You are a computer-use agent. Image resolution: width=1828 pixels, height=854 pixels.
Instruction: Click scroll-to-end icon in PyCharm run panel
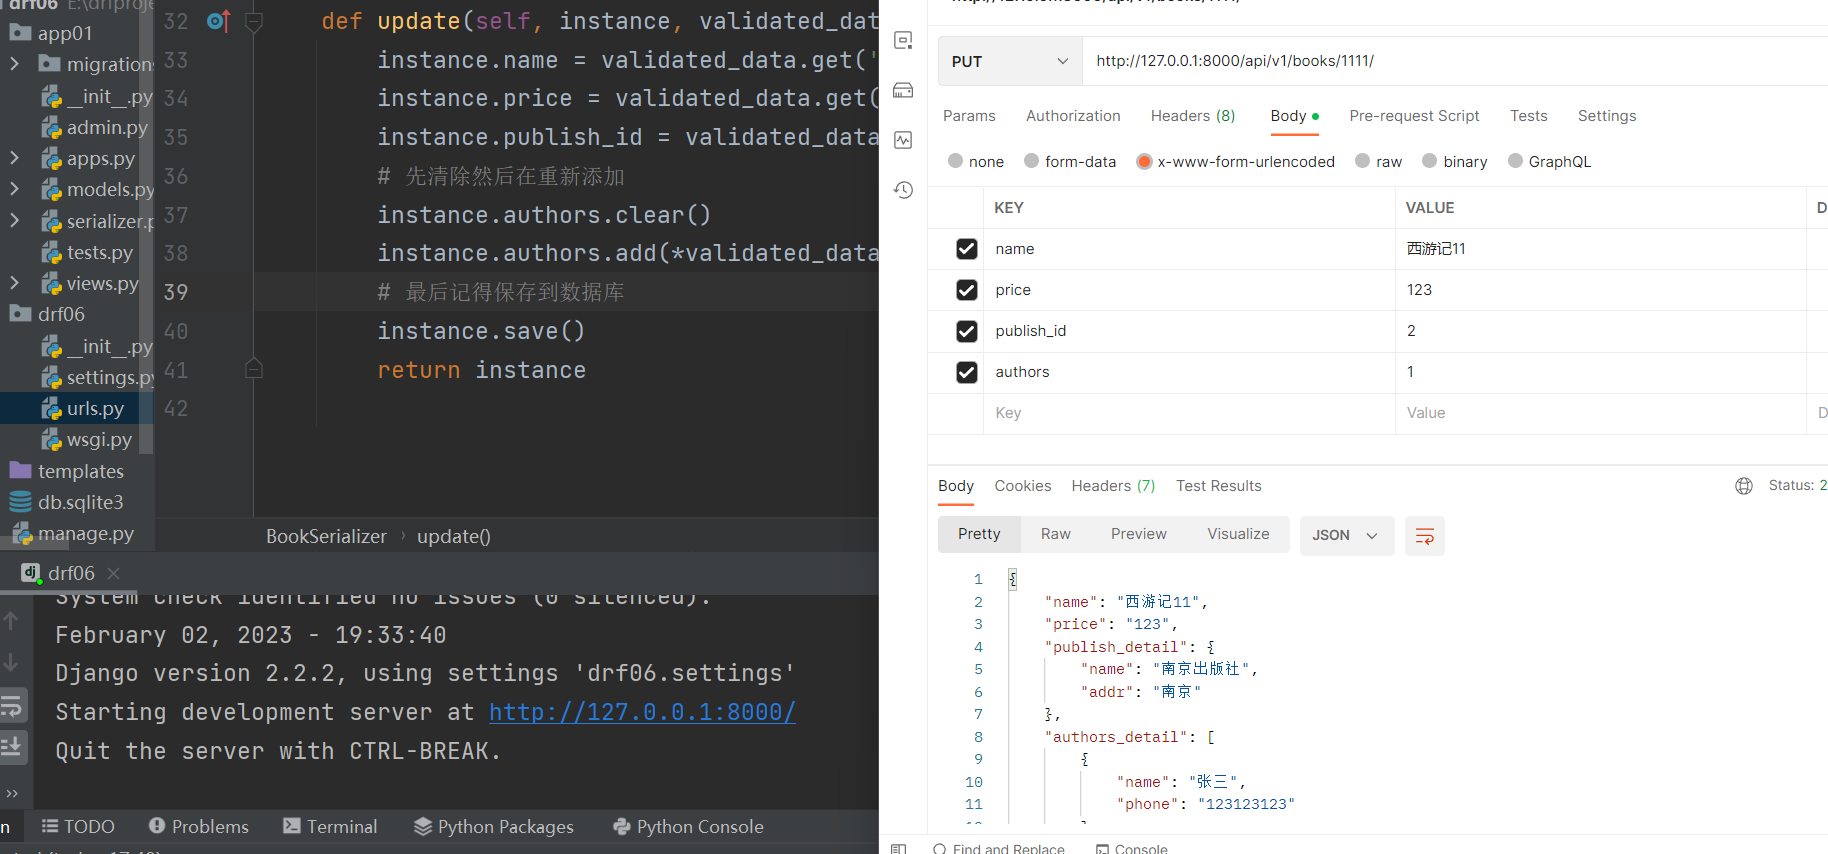point(12,746)
